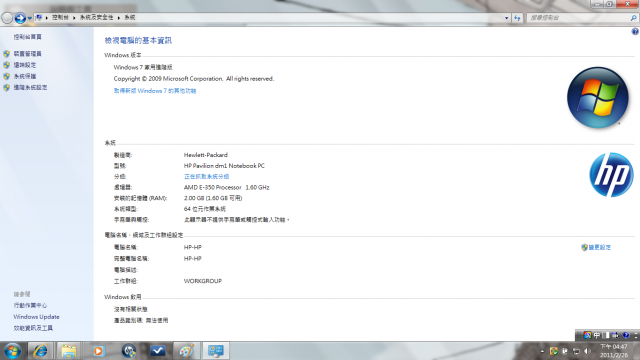The width and height of the screenshot is (640, 360).
Task: Refresh the page with the address bar button
Action: pos(517,18)
